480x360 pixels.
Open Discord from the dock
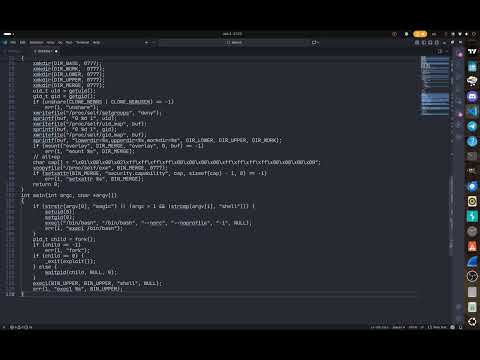tap(472, 96)
